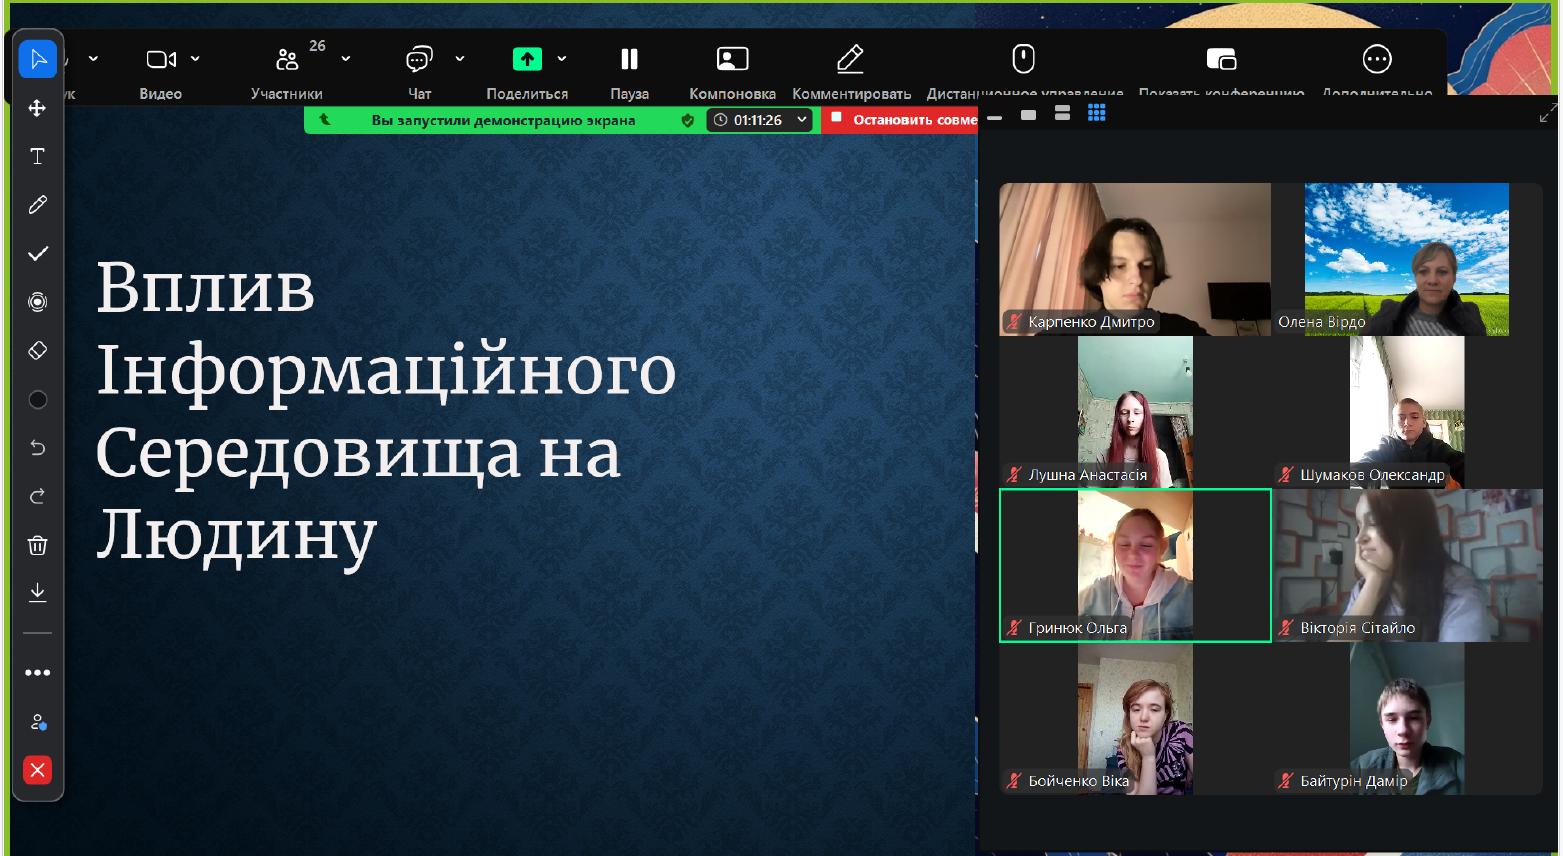Select the pencil Draw tool

click(x=38, y=205)
